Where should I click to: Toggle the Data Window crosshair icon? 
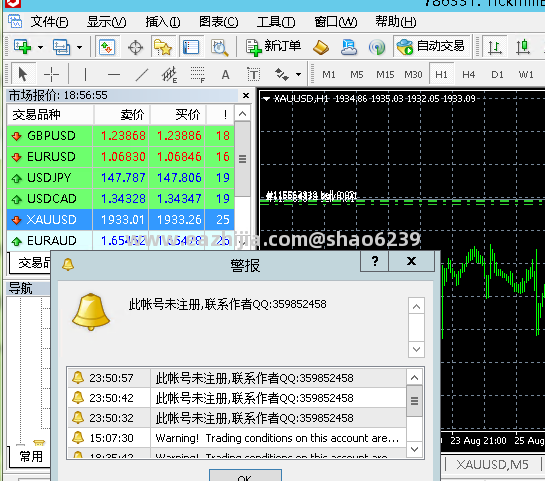136,47
